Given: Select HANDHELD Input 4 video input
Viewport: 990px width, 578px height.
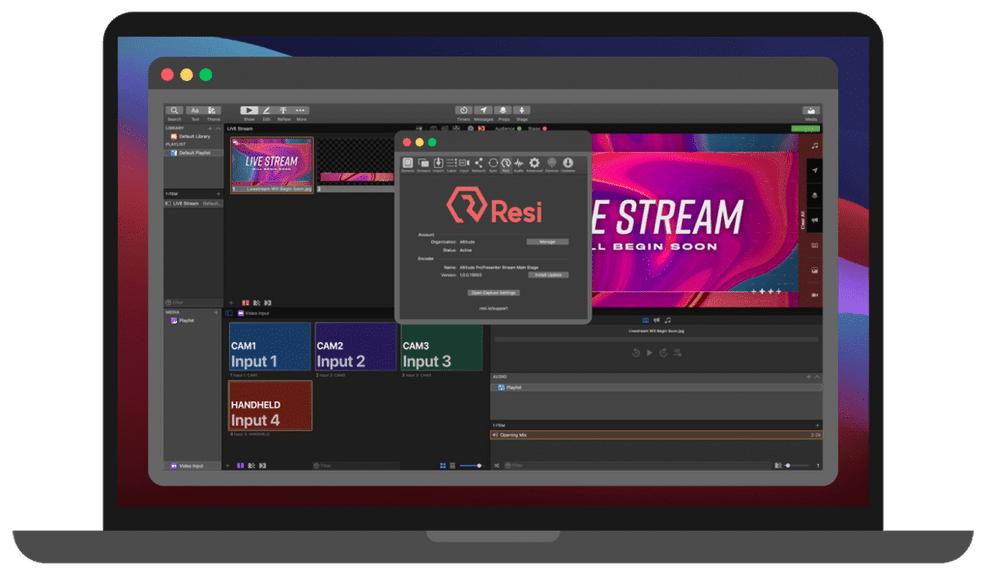Looking at the screenshot, I should 270,406.
